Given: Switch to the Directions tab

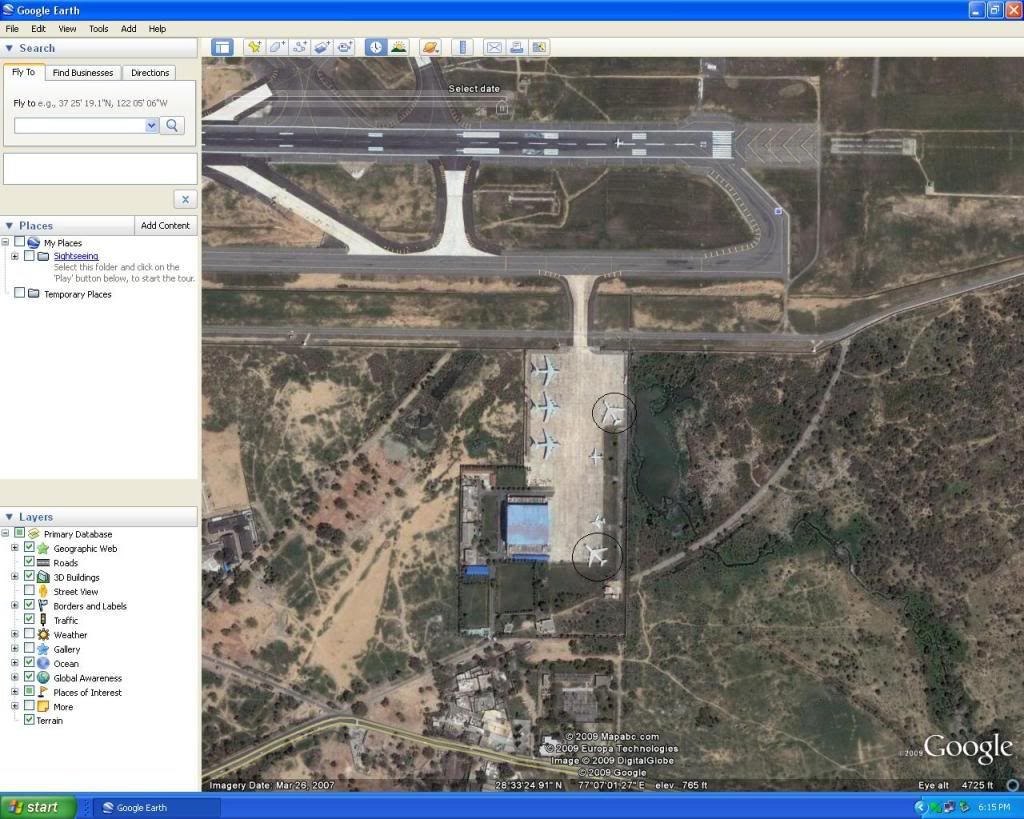Looking at the screenshot, I should (150, 72).
